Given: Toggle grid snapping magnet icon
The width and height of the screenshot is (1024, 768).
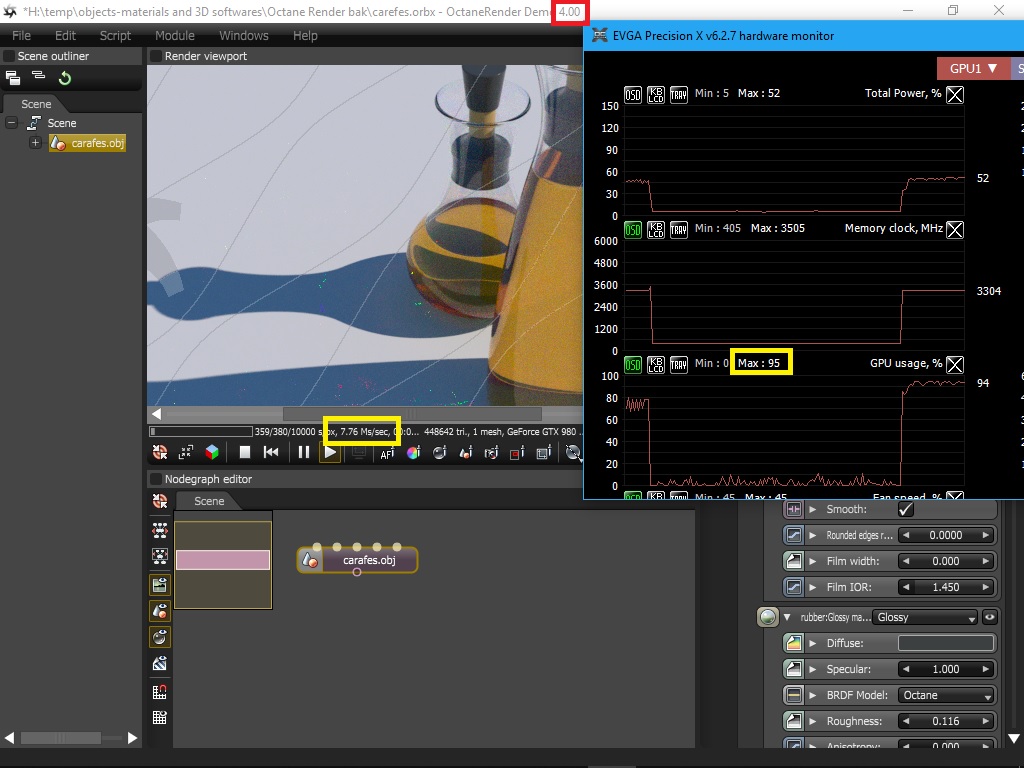Looking at the screenshot, I should [x=160, y=692].
